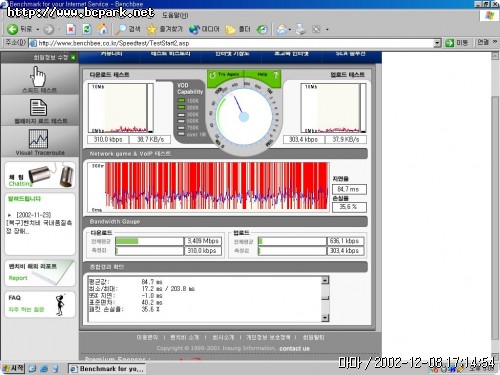Click the Refresh page toolbar icon
The height and width of the screenshot is (375, 500).
point(87,30)
